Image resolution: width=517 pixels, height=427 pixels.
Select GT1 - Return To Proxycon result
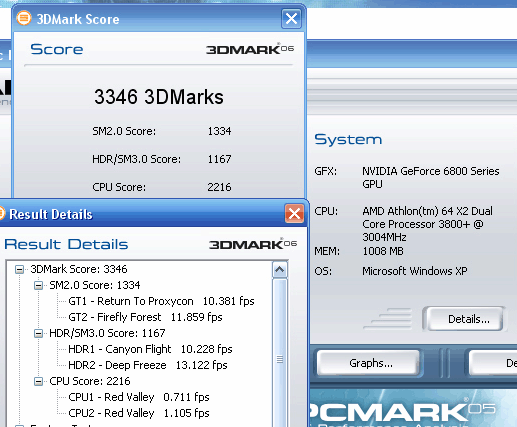[x=161, y=301]
